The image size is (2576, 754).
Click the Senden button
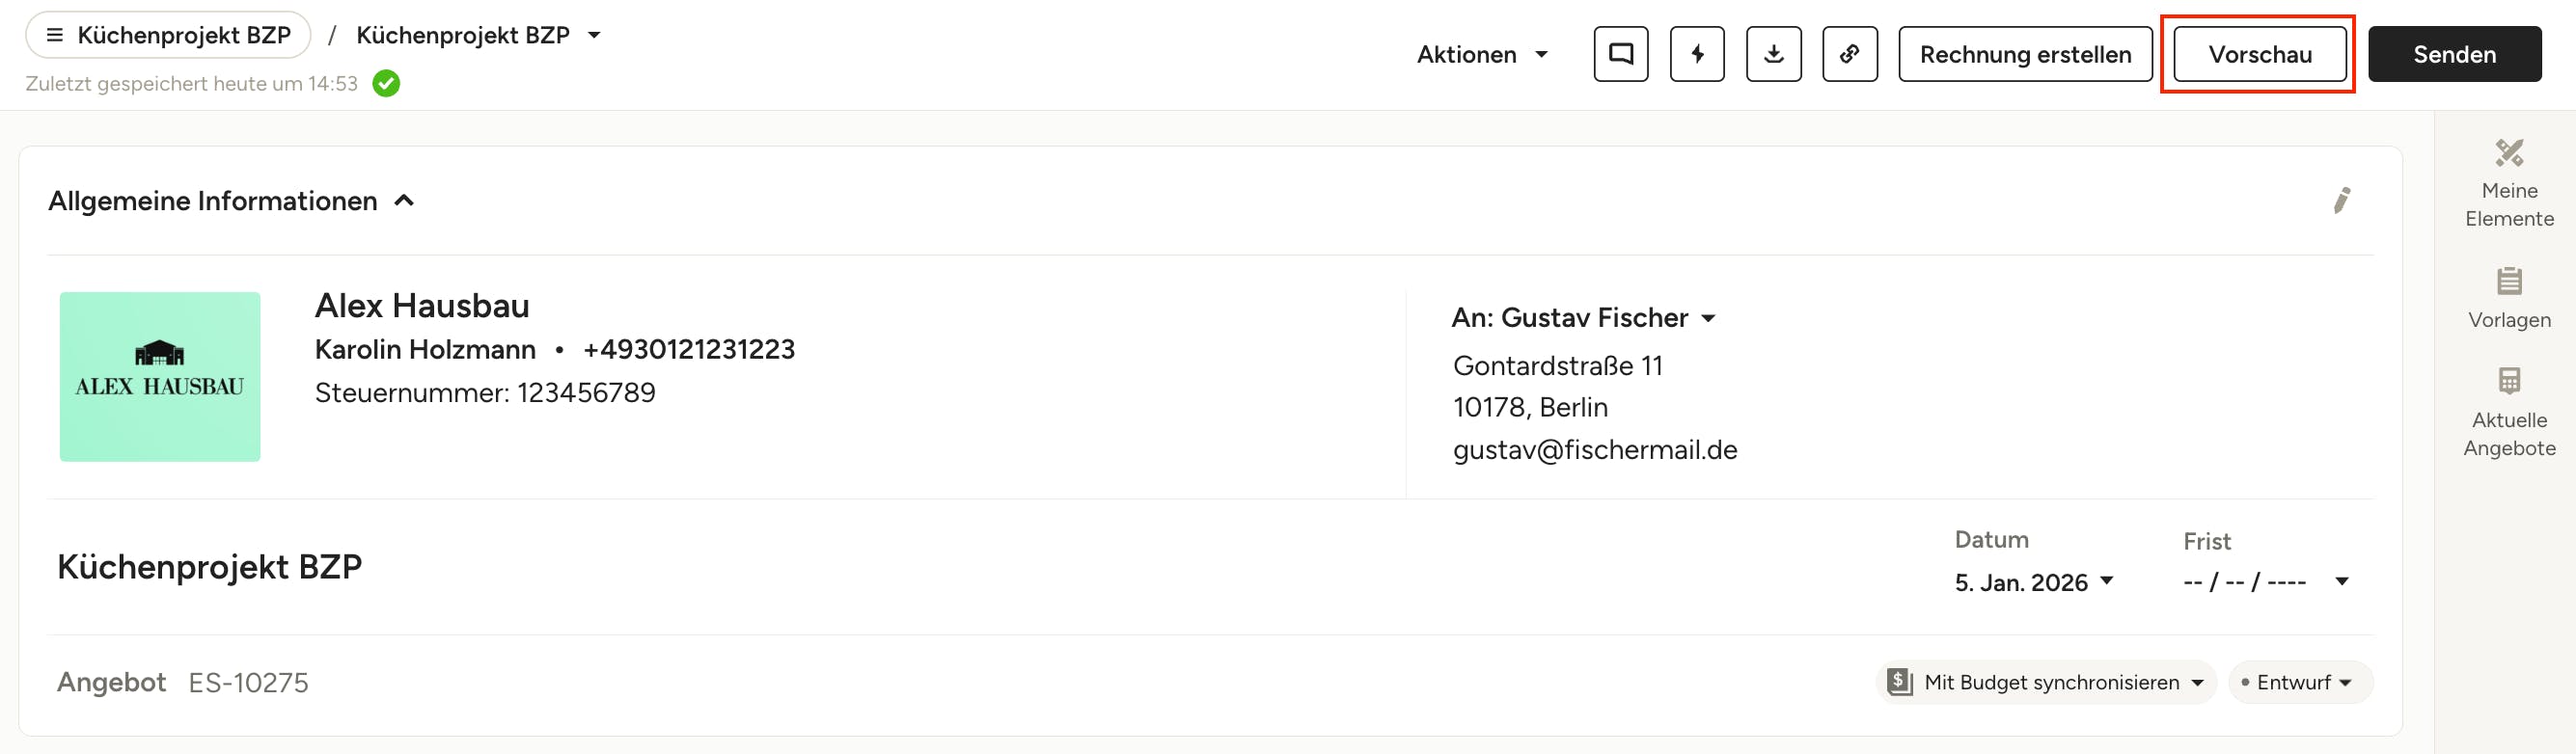[x=2453, y=54]
